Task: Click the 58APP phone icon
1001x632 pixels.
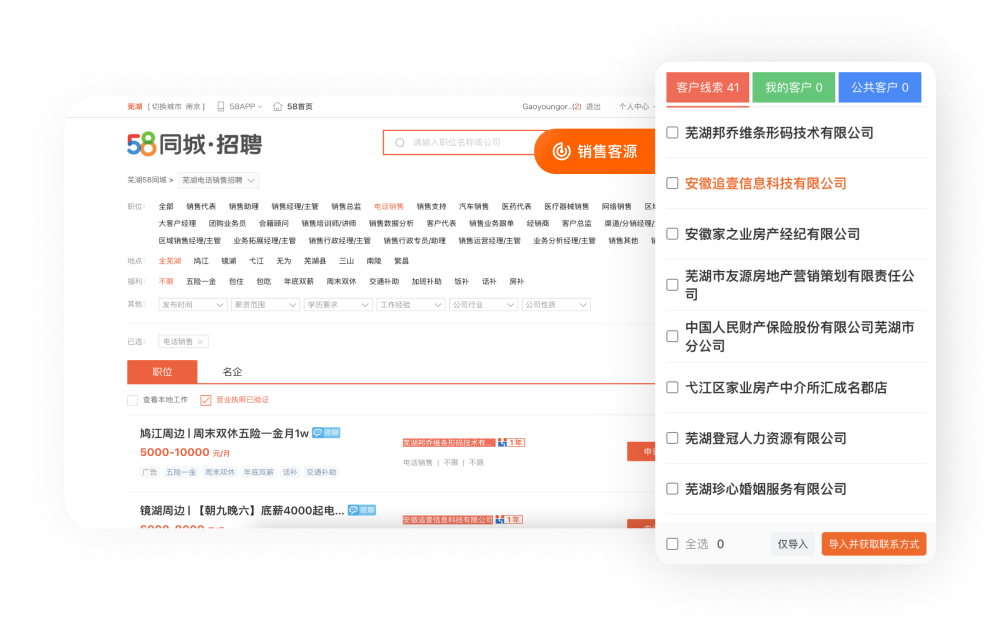Action: coord(221,106)
